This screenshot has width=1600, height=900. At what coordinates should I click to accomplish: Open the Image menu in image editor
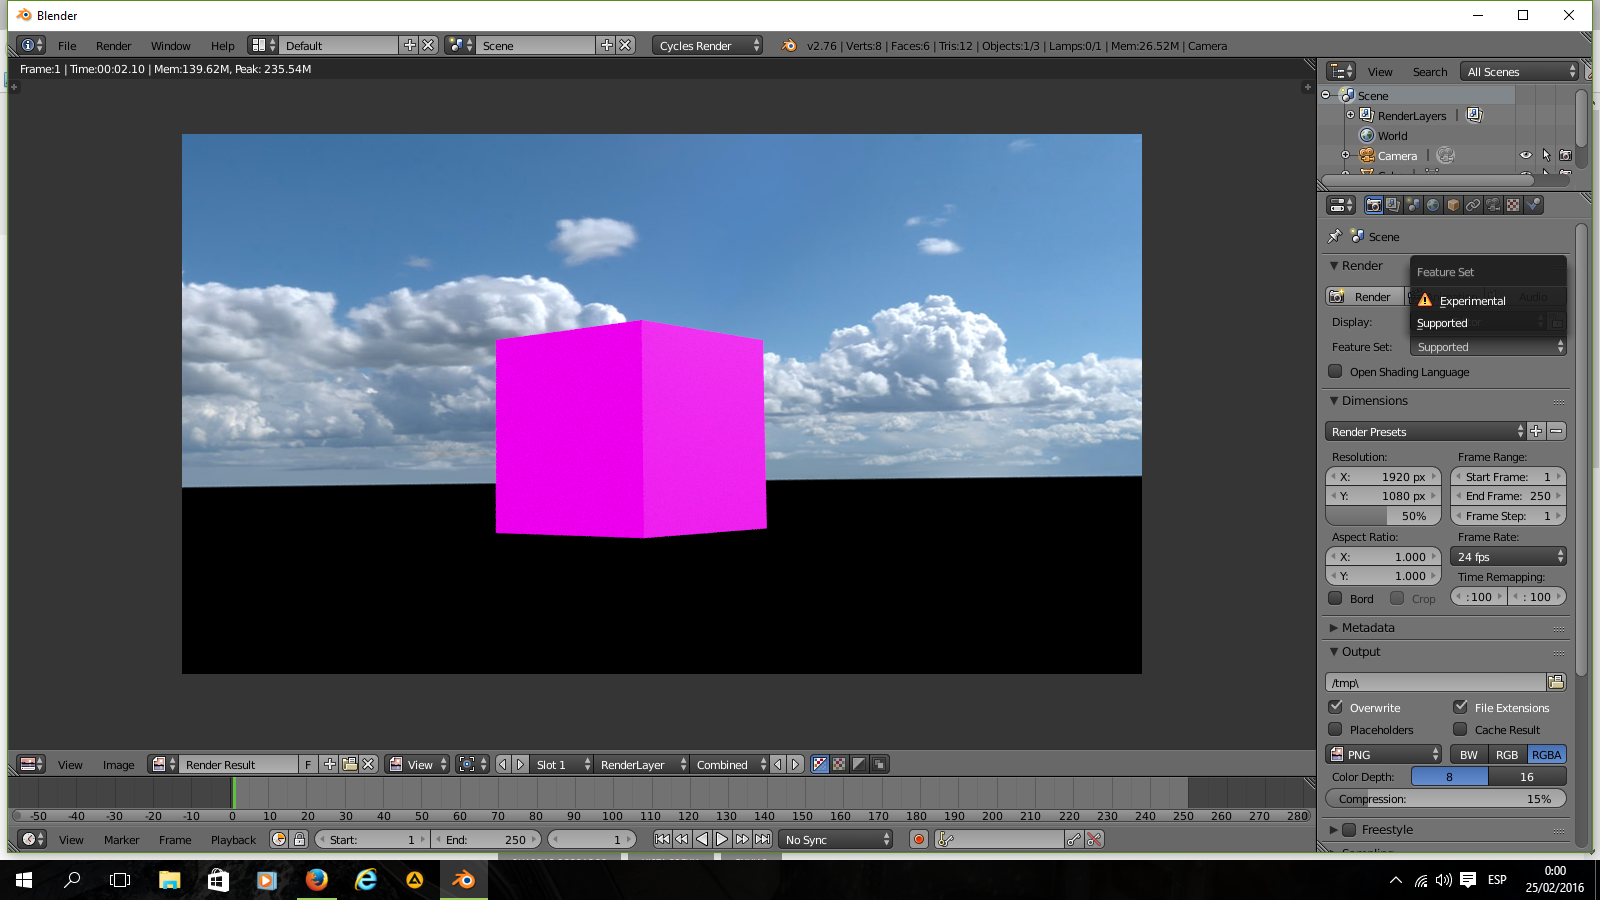coord(118,765)
